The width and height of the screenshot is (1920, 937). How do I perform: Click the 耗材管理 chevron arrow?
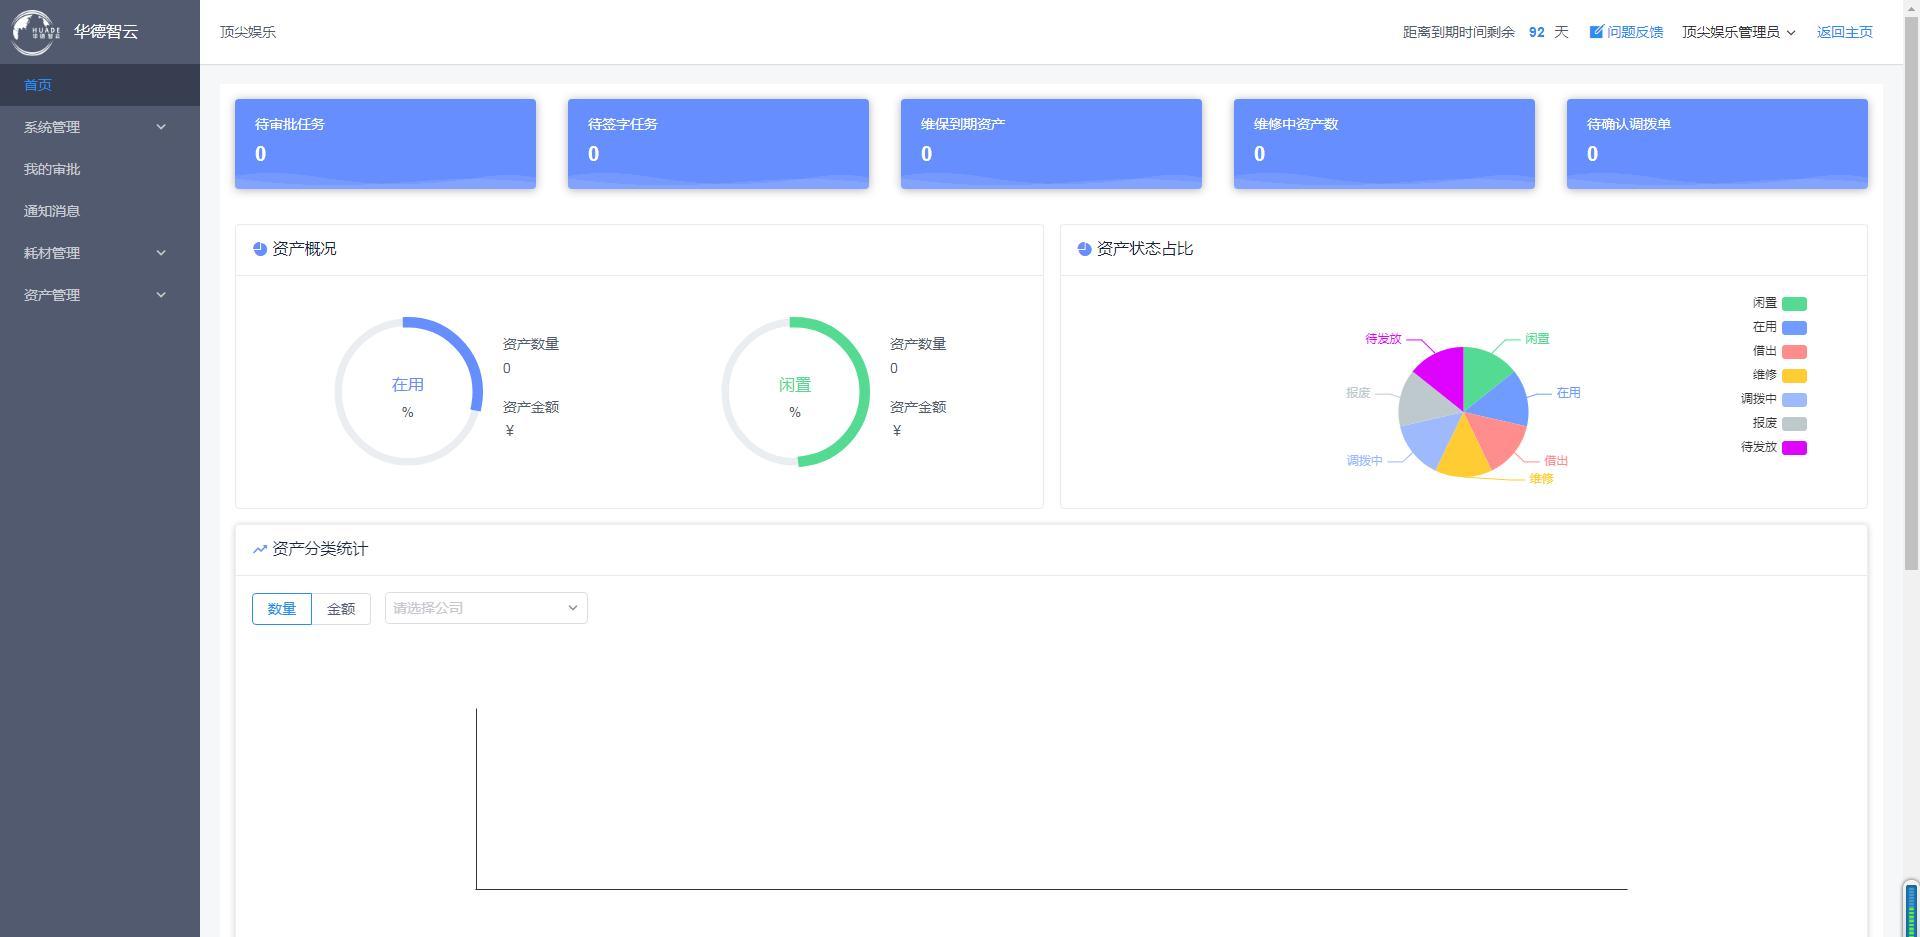[x=161, y=253]
